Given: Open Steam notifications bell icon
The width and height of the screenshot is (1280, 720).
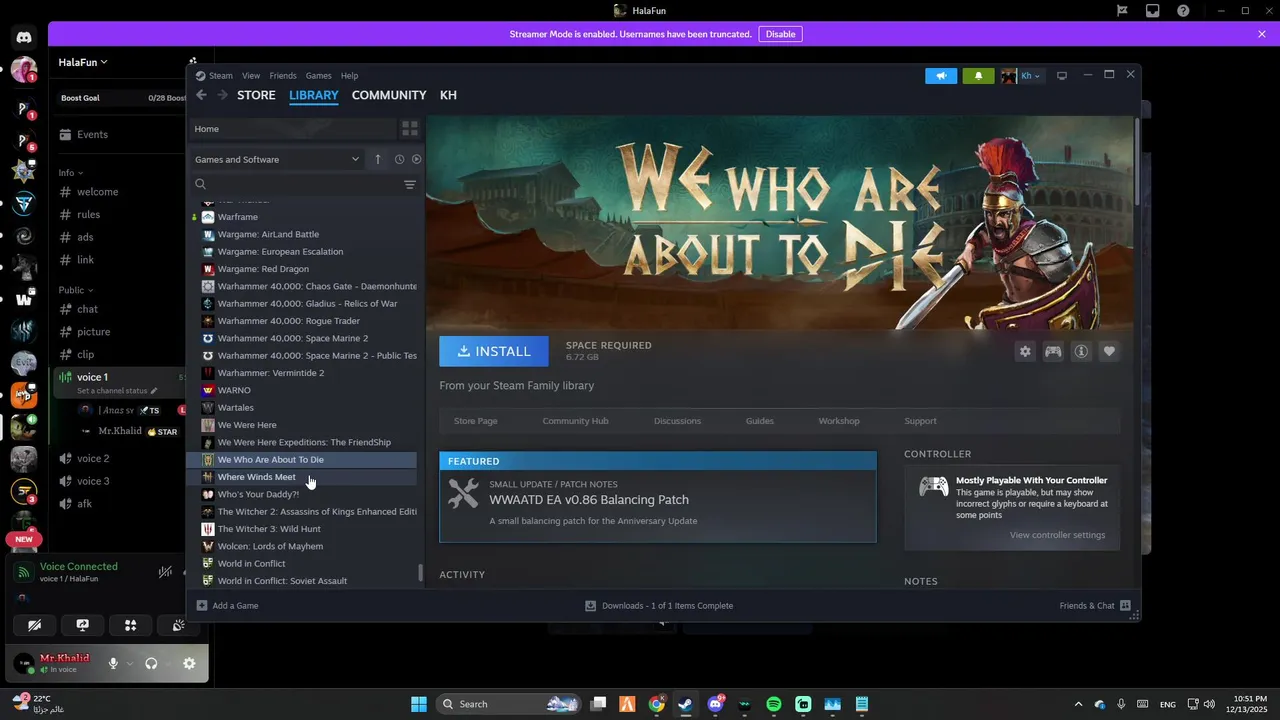Looking at the screenshot, I should (978, 75).
